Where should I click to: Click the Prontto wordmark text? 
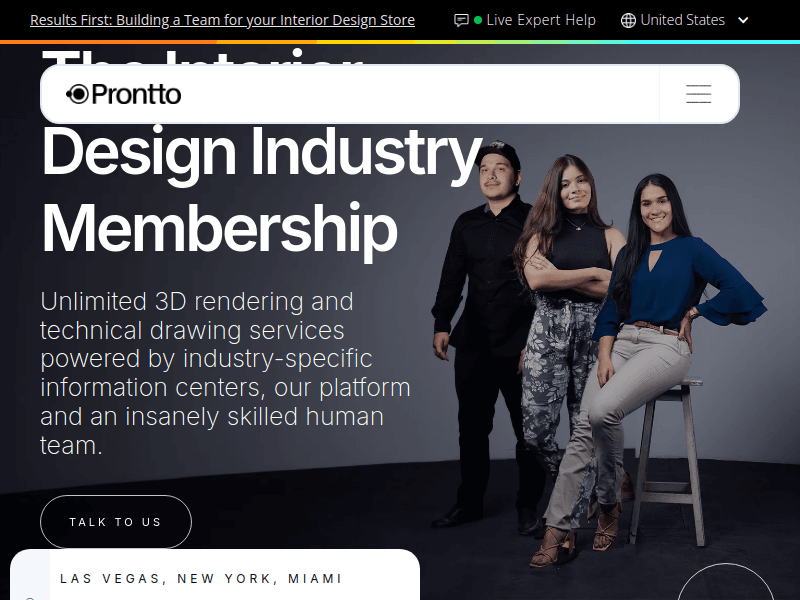[x=136, y=94]
